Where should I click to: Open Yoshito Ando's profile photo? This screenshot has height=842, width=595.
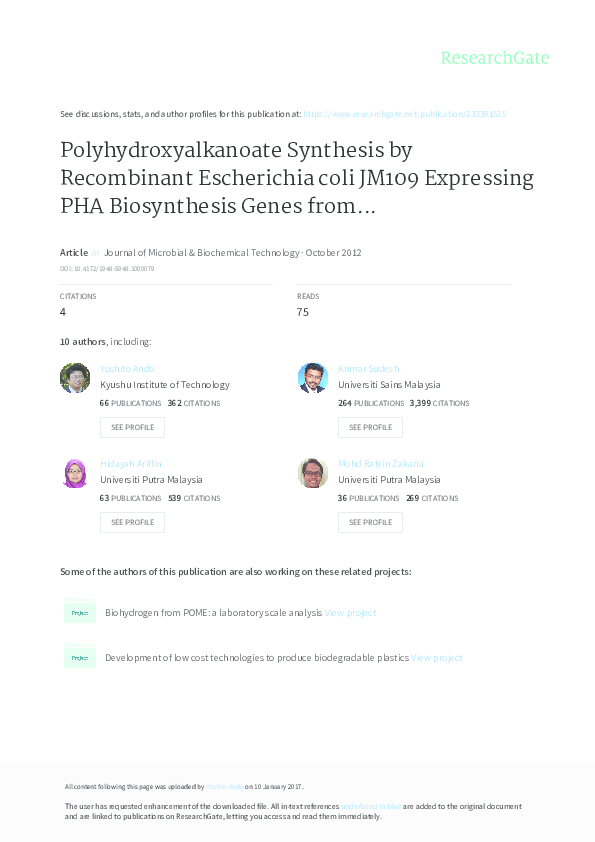[75, 378]
